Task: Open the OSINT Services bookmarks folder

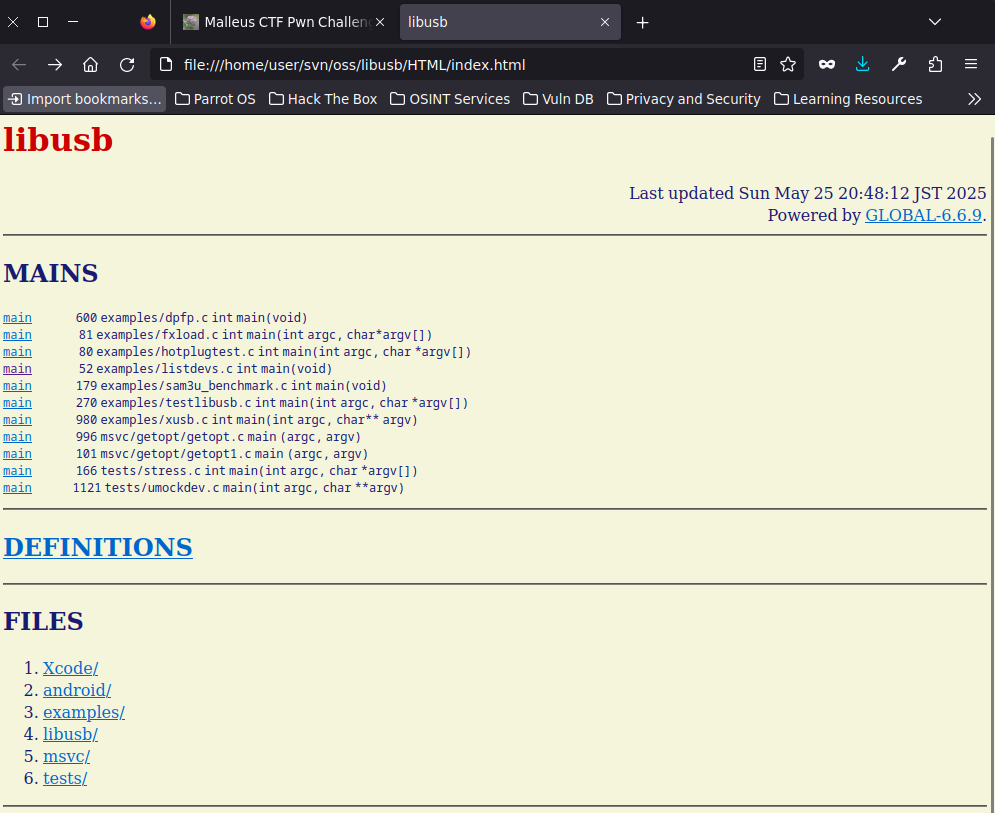Action: click(x=449, y=98)
